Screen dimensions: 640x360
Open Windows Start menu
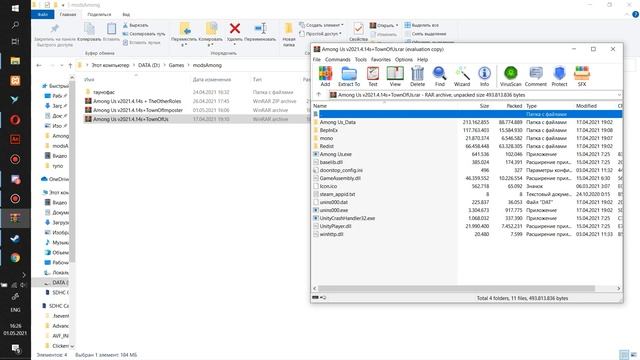pos(15,8)
